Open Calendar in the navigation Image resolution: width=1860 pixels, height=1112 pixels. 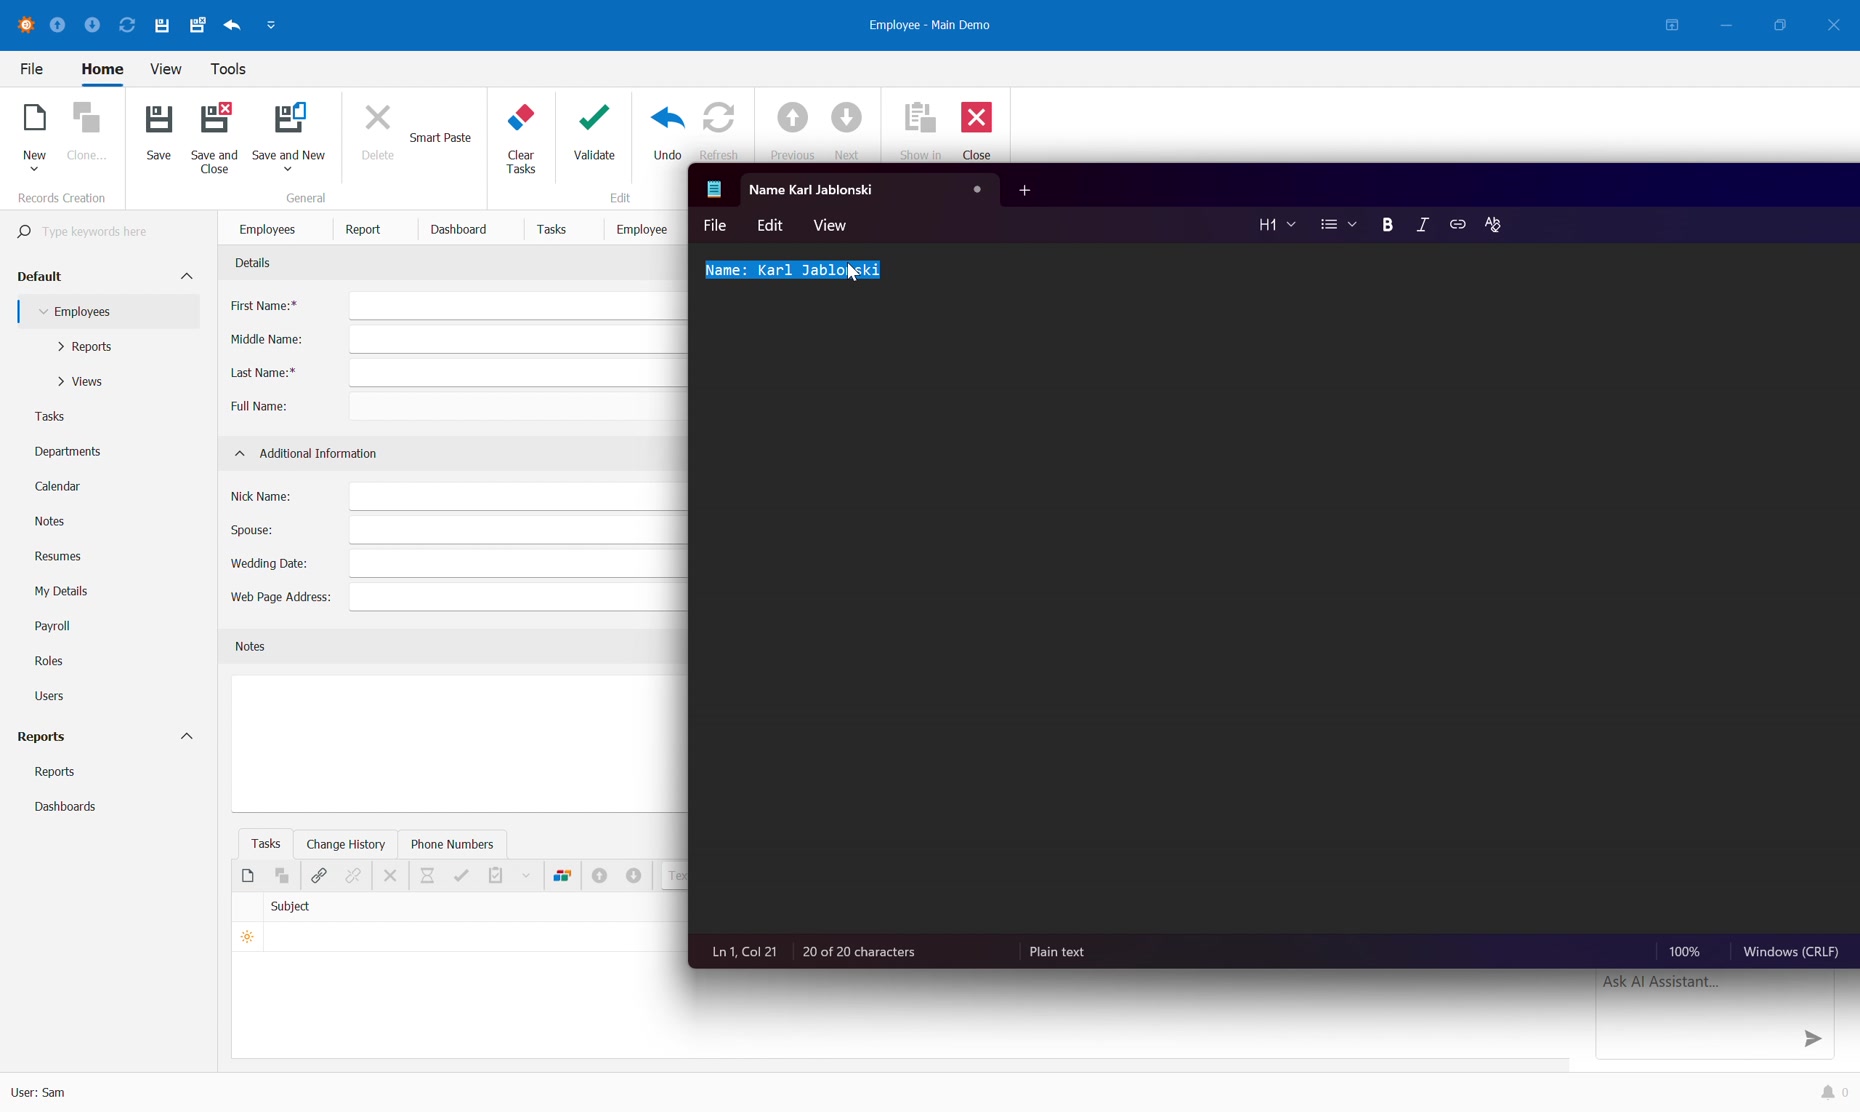coord(58,487)
